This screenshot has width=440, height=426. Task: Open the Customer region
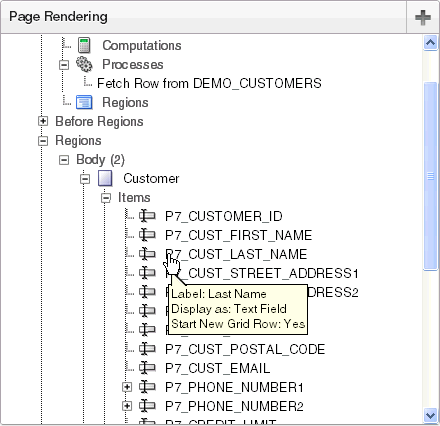tap(151, 178)
